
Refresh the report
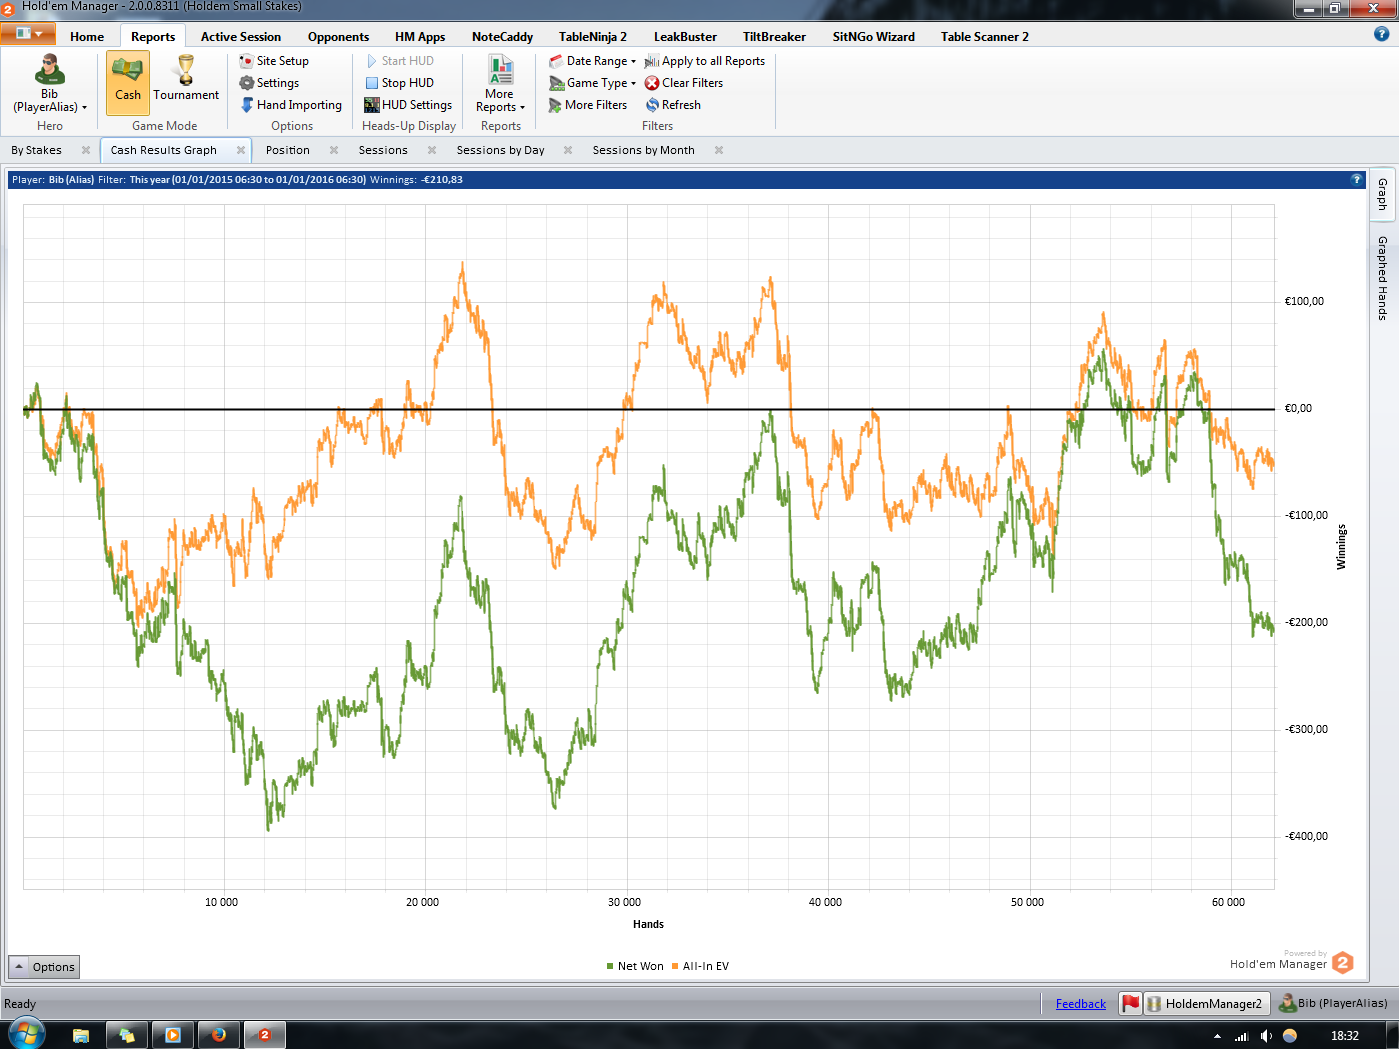click(x=673, y=105)
